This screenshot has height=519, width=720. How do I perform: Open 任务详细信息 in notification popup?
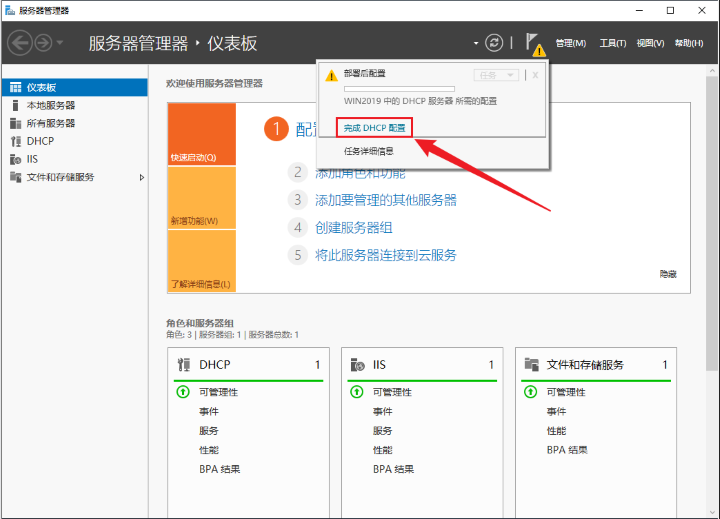tap(369, 151)
